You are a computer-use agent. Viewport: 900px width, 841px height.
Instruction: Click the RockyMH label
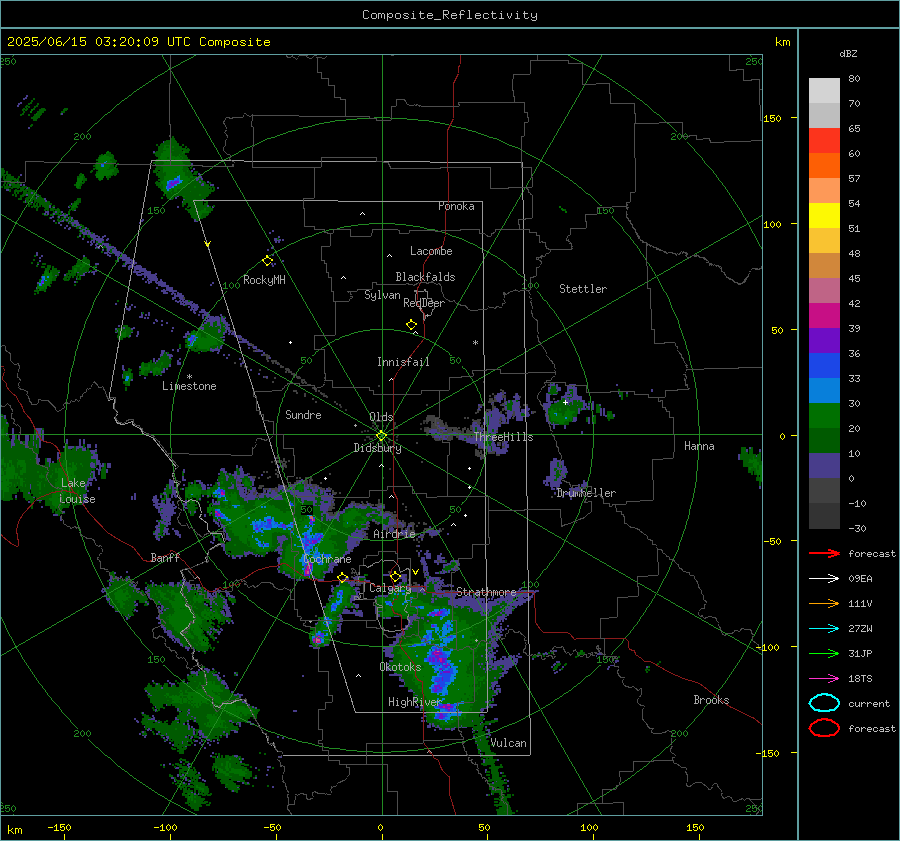point(264,280)
